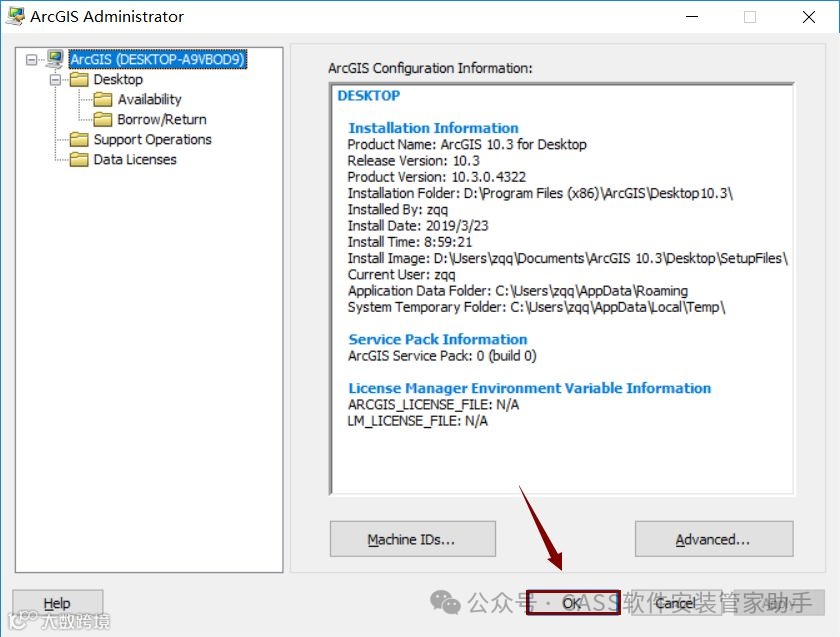Confirm with the OK button
The height and width of the screenshot is (637, 840).
(573, 603)
